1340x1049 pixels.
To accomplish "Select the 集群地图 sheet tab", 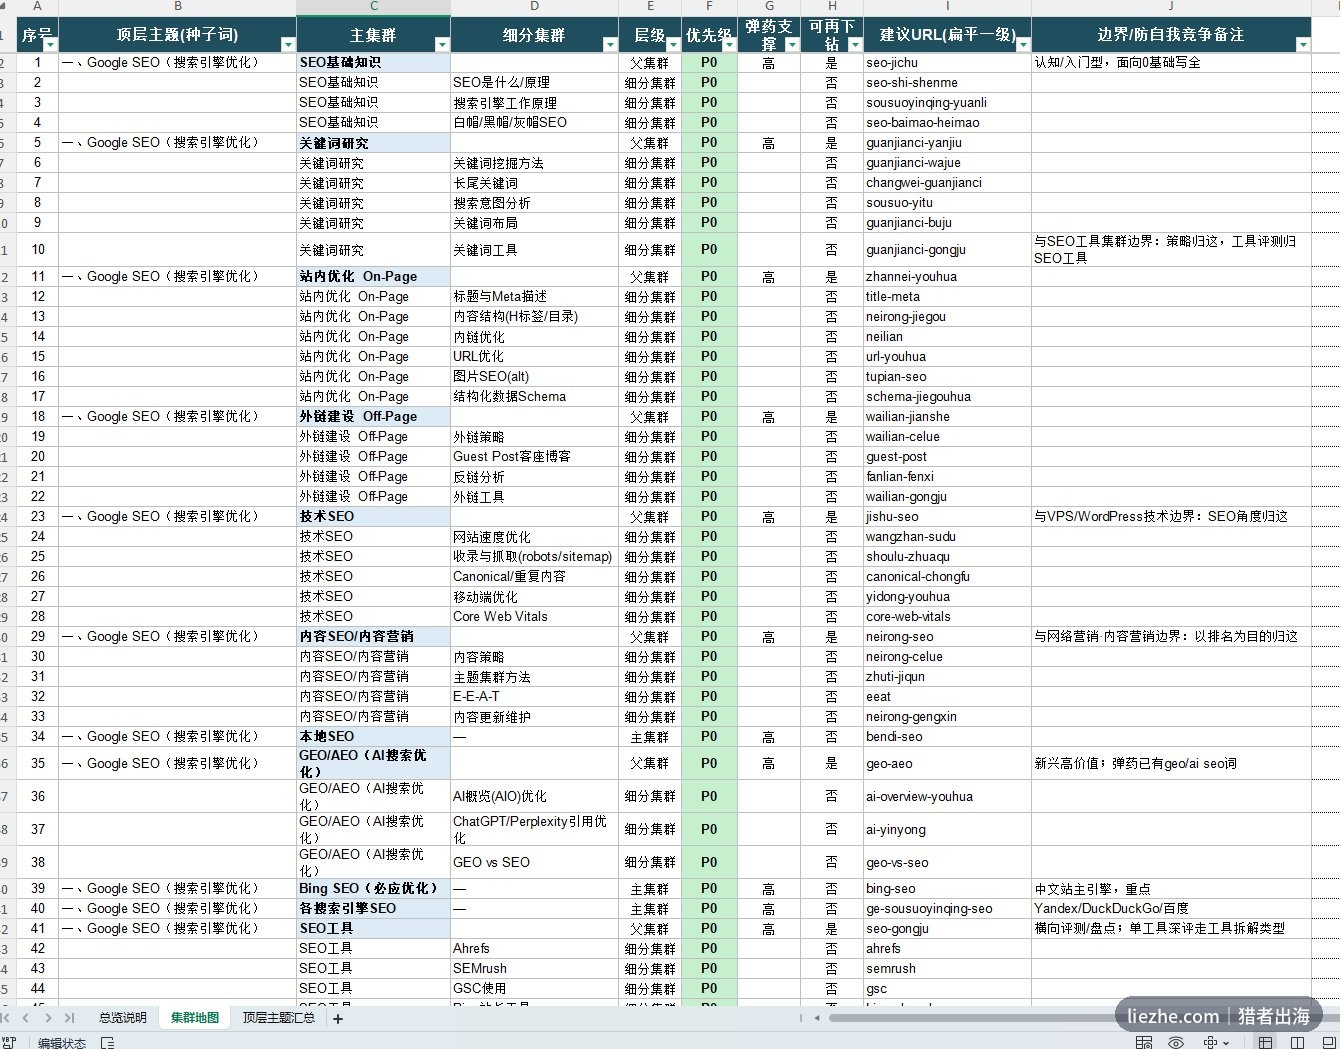I will (x=194, y=1018).
